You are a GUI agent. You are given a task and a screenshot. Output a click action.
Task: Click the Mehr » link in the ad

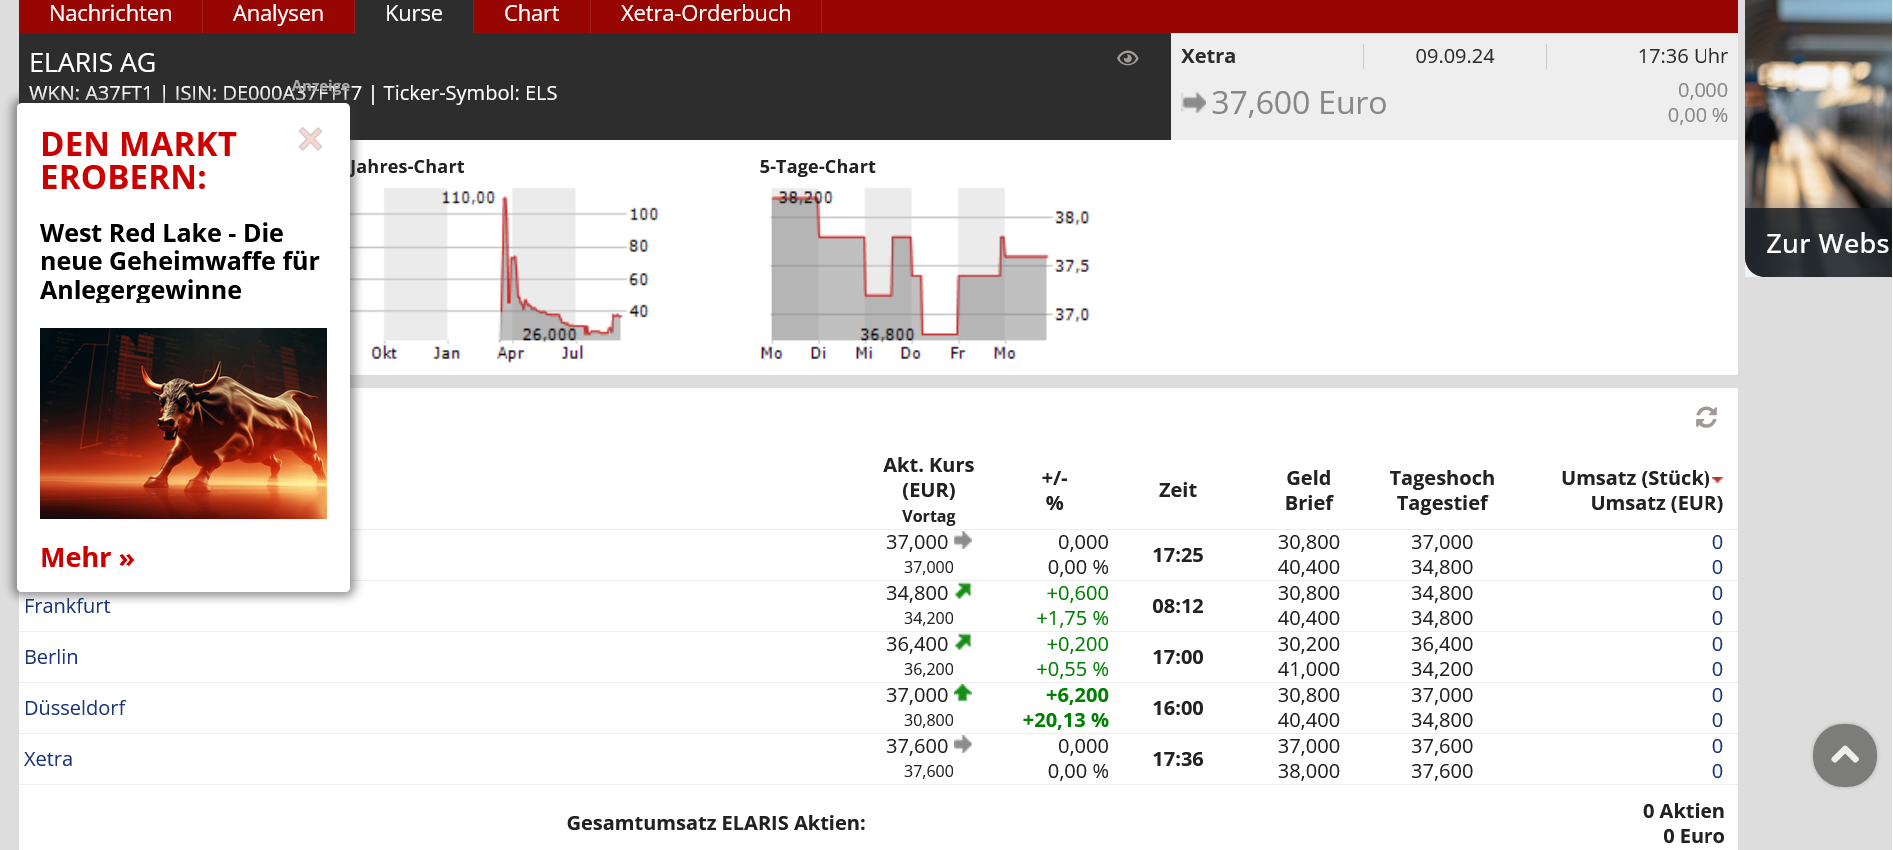(x=87, y=557)
